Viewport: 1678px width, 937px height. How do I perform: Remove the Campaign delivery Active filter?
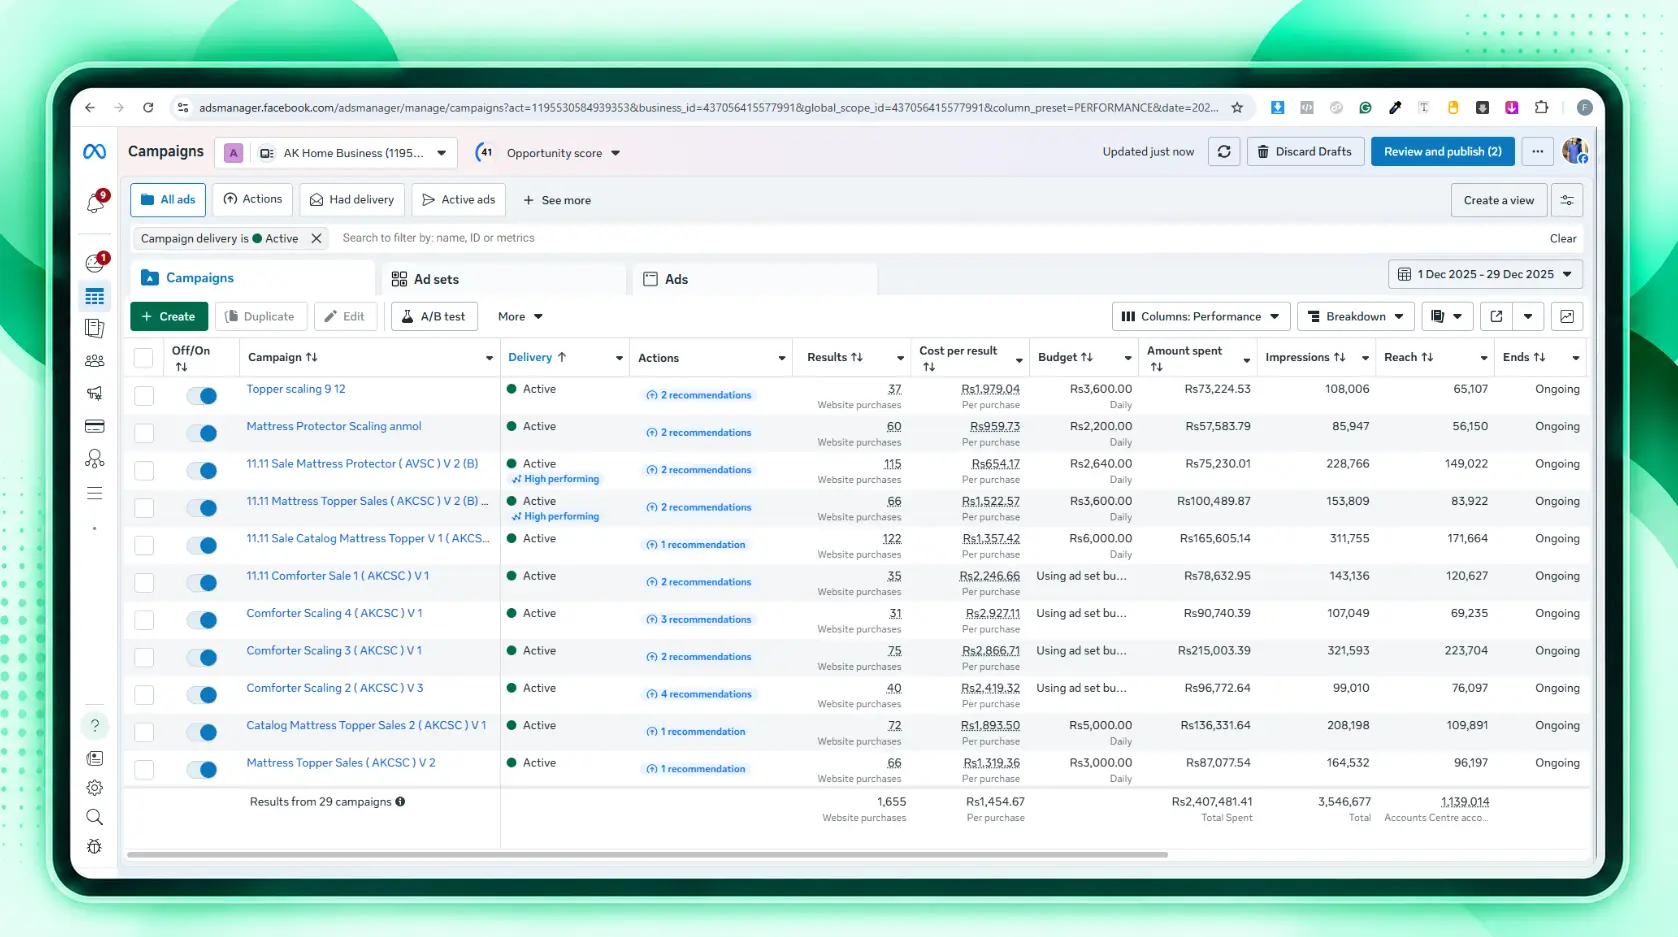(316, 238)
